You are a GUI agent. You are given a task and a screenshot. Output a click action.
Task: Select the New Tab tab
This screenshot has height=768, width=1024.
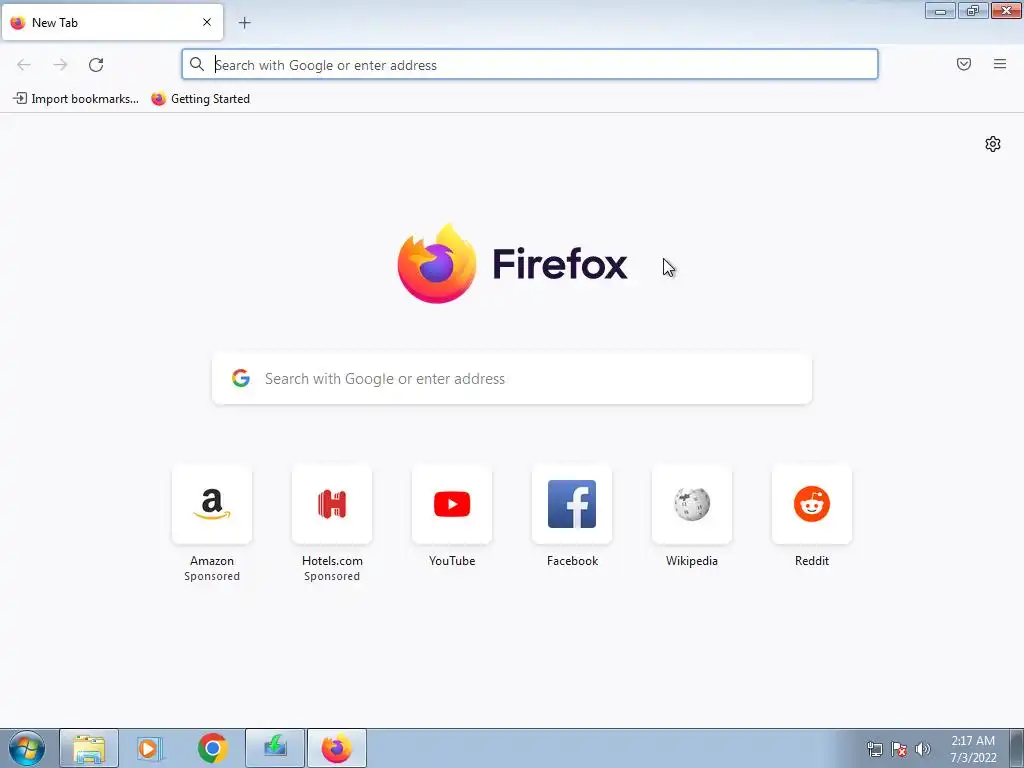(x=112, y=22)
